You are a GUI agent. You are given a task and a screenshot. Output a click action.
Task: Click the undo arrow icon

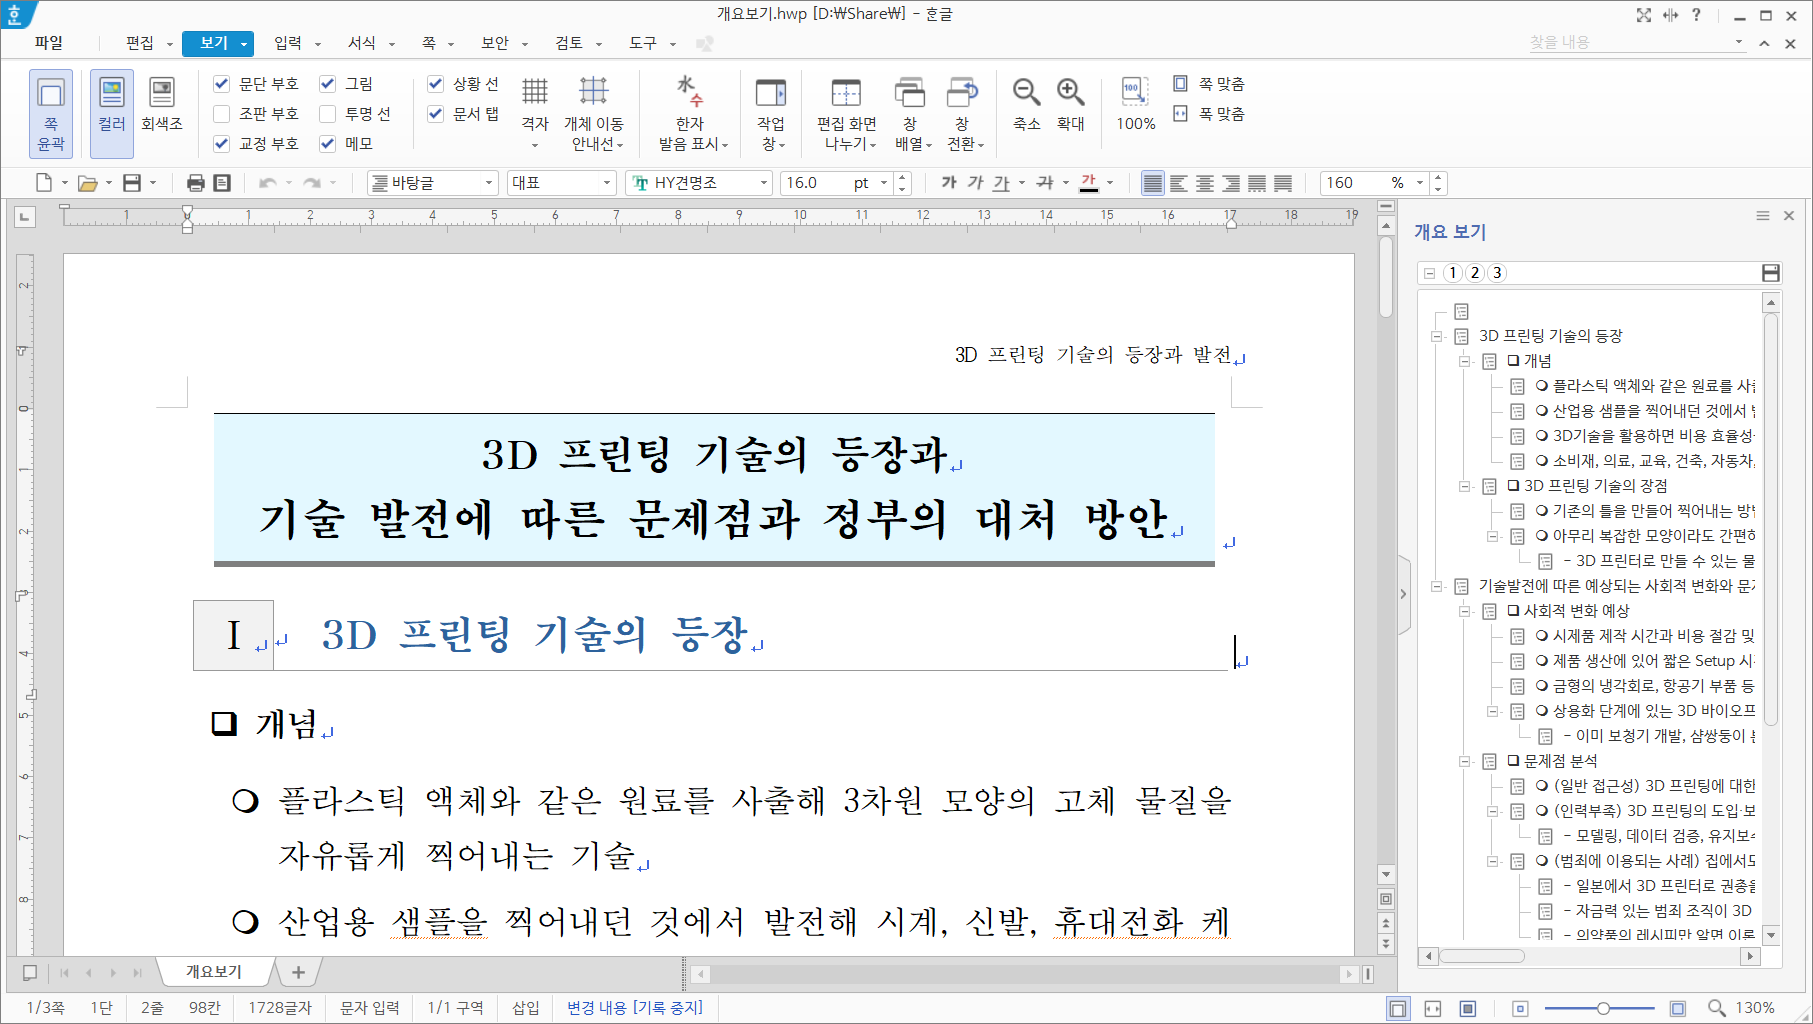pos(267,183)
